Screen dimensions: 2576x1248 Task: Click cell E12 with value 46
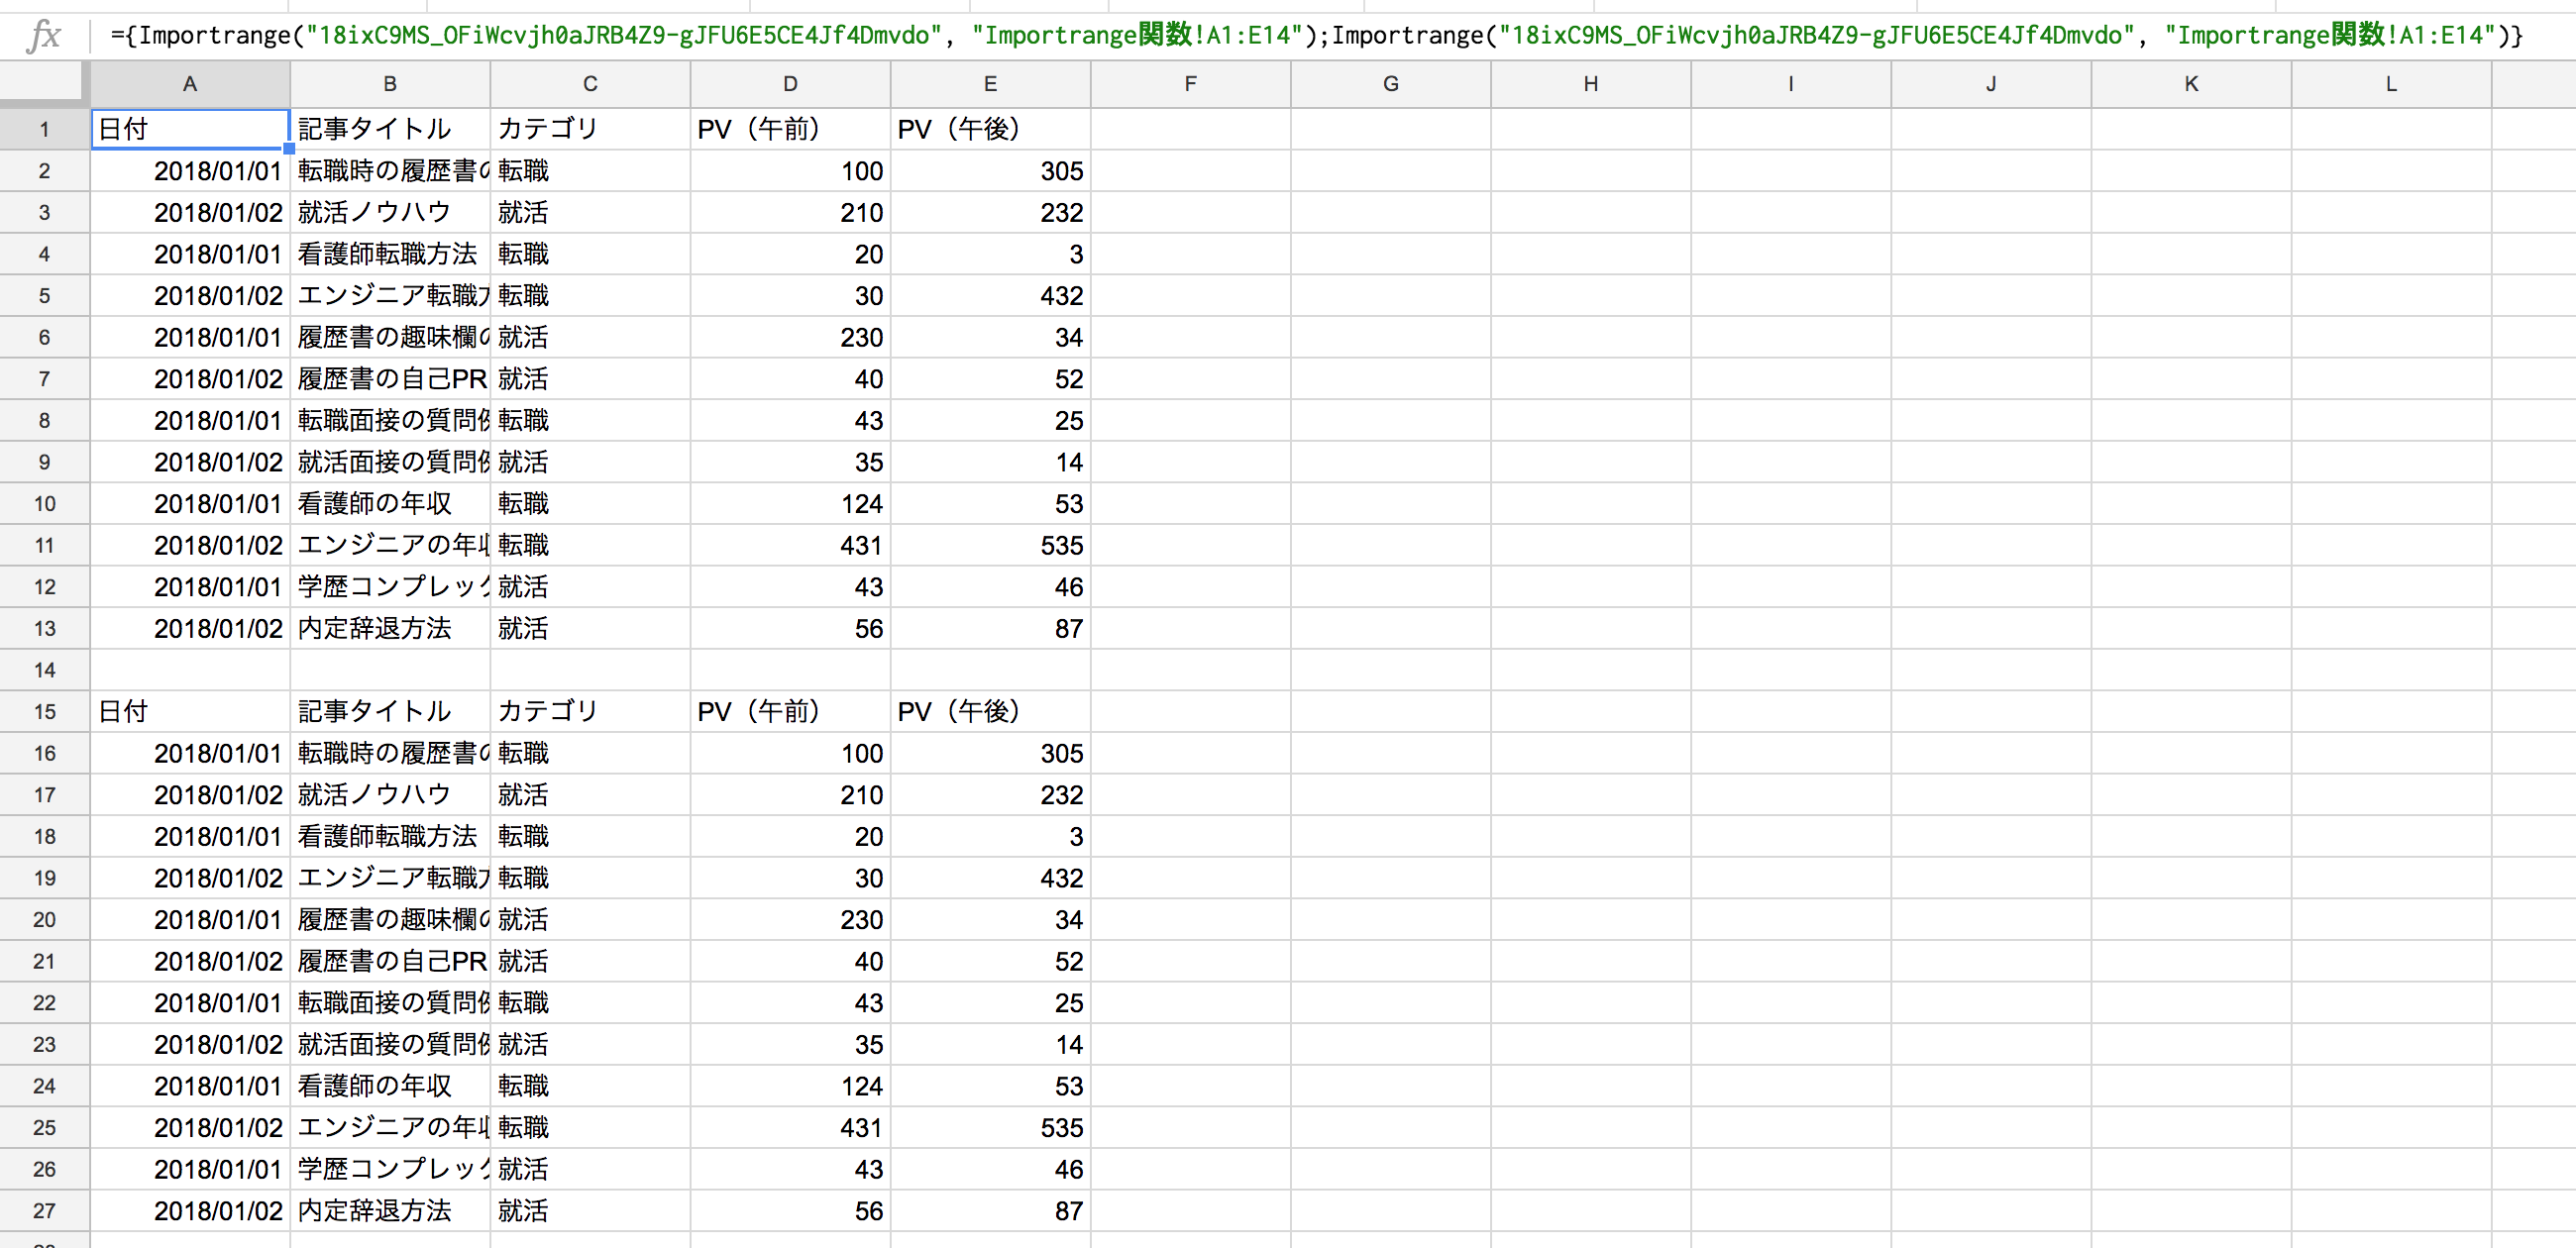[x=990, y=587]
